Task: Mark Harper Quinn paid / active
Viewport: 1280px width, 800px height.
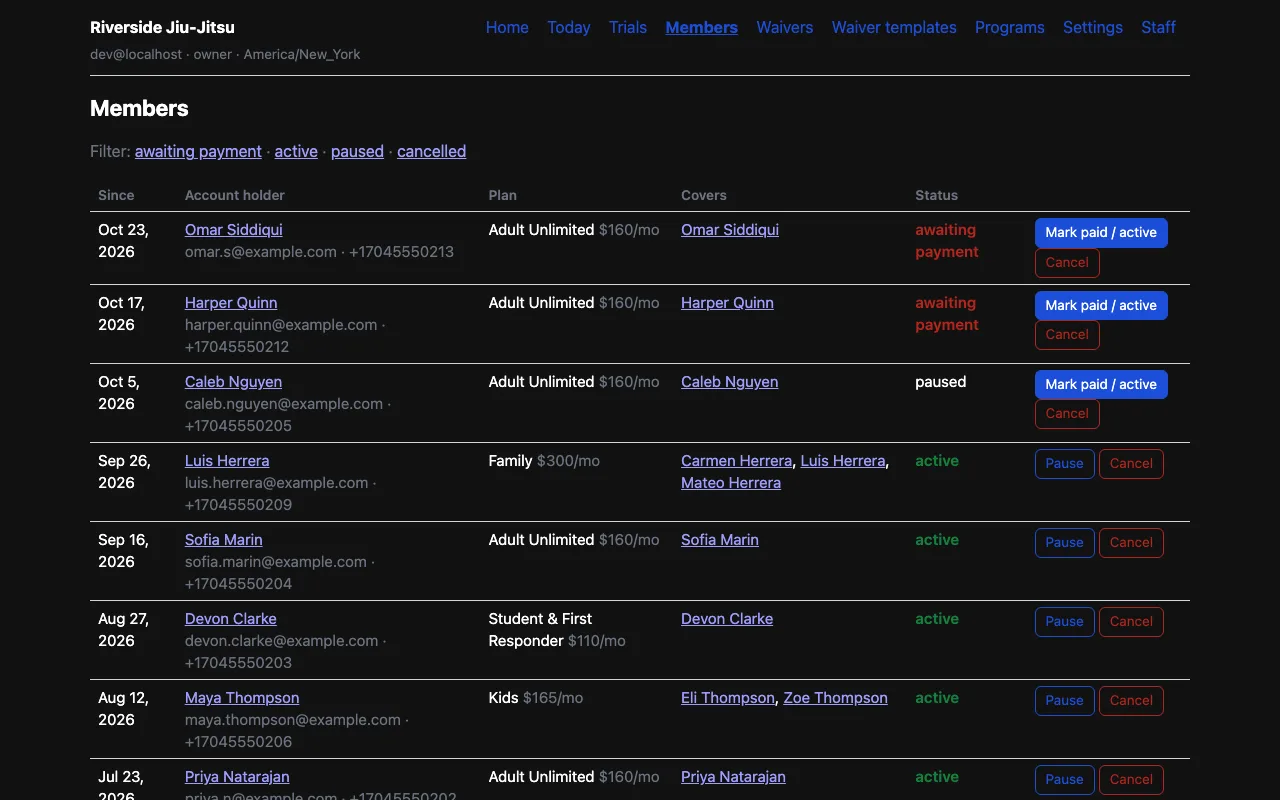Action: (x=1101, y=306)
